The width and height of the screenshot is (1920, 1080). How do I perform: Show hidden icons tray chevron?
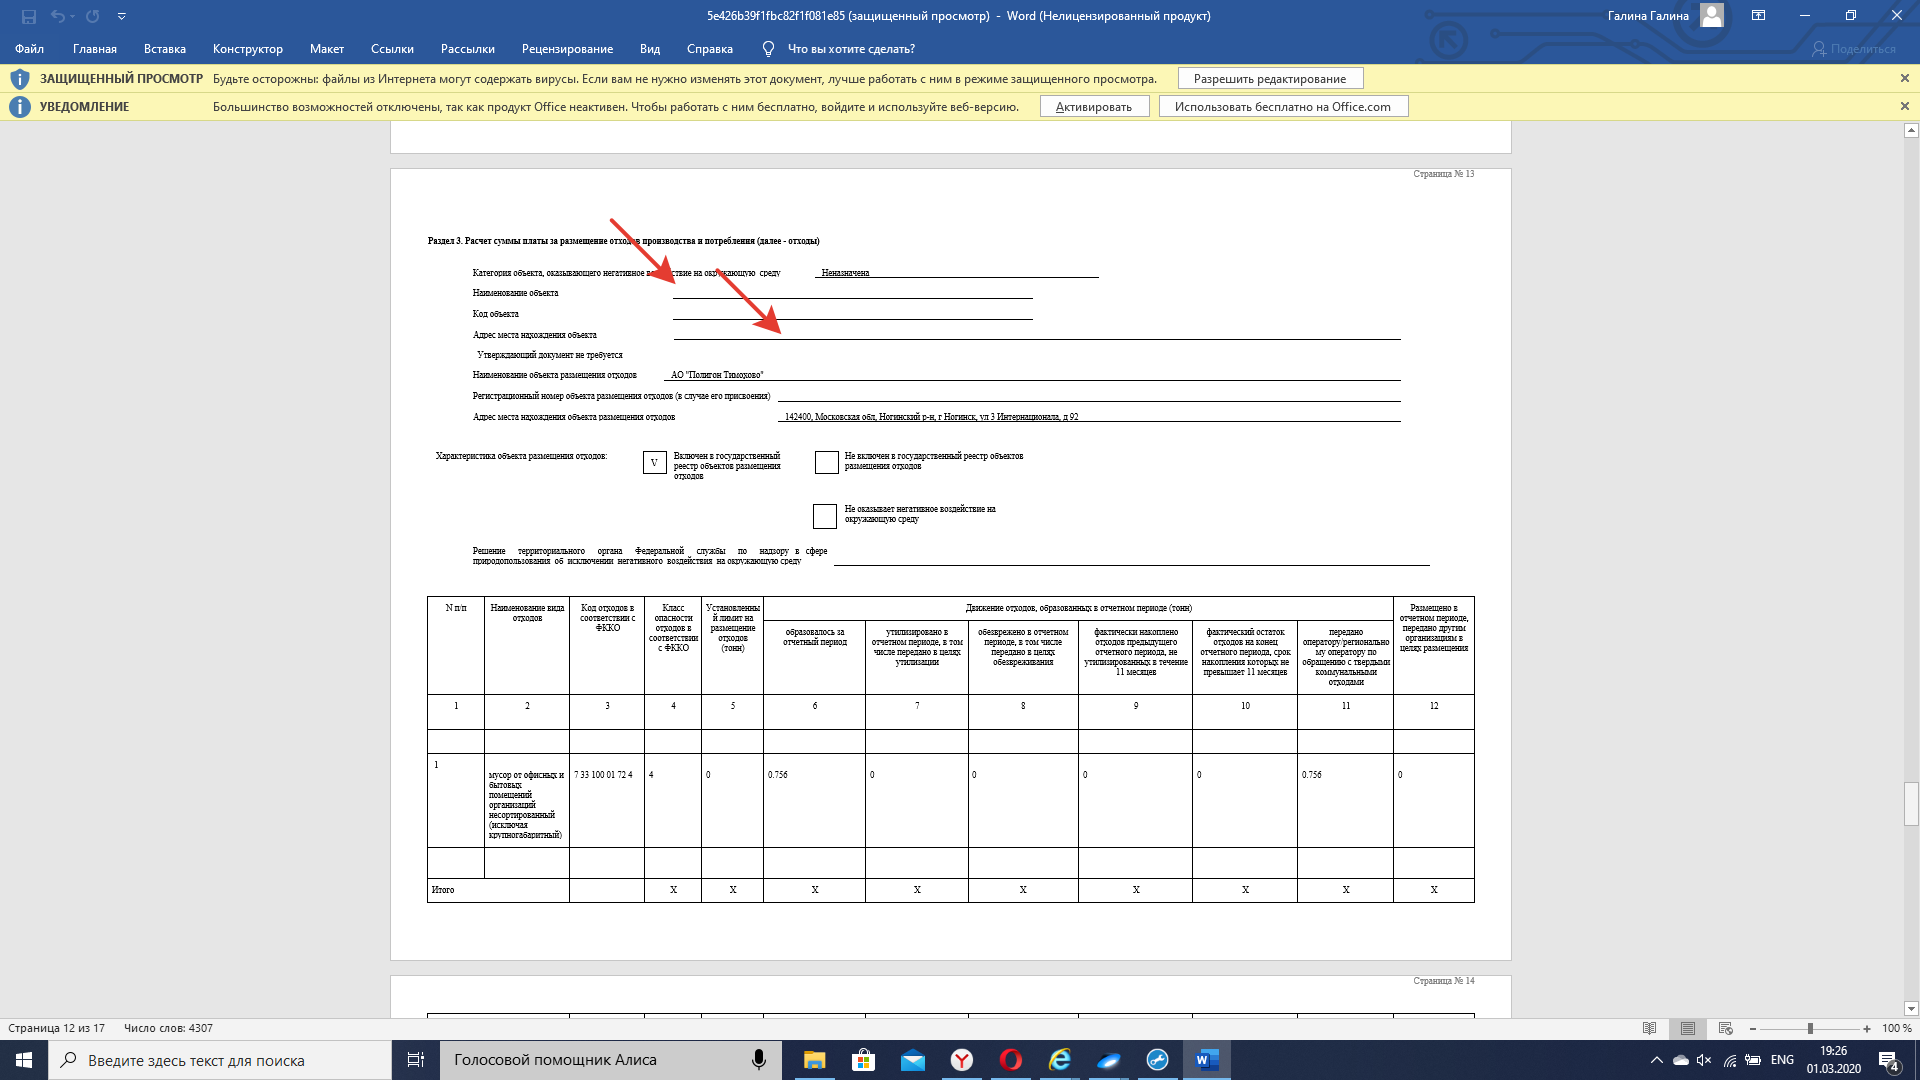click(x=1657, y=1060)
